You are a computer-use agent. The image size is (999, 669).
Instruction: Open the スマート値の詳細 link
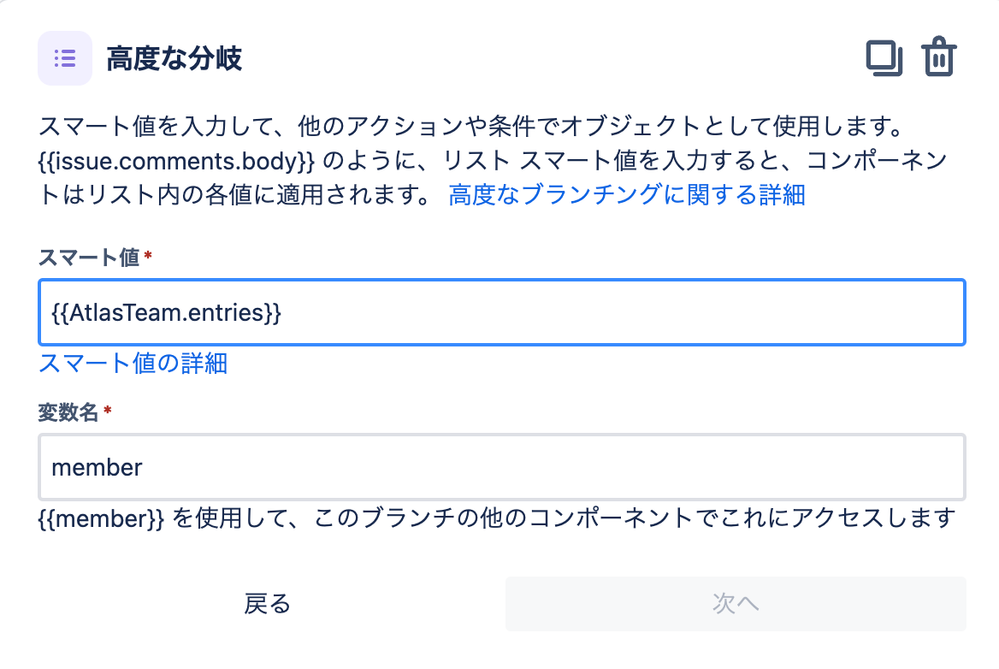(x=133, y=364)
